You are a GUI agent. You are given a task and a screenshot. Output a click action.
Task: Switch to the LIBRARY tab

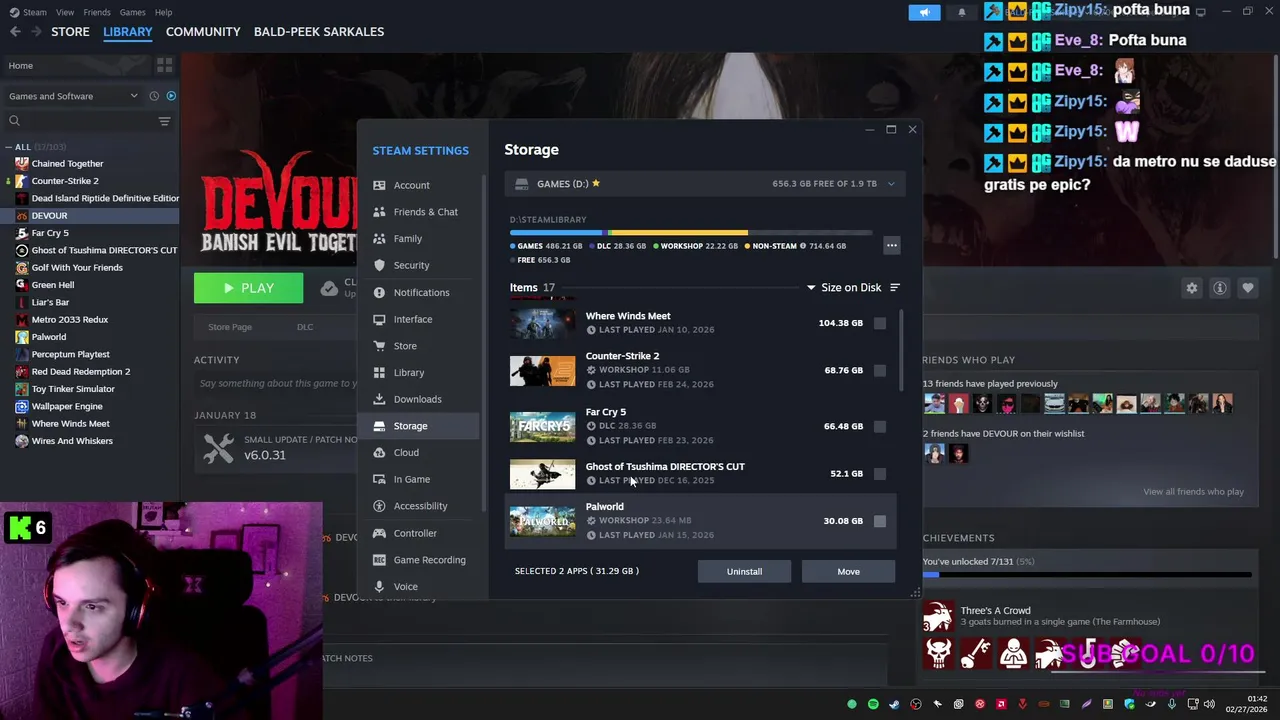click(x=128, y=32)
